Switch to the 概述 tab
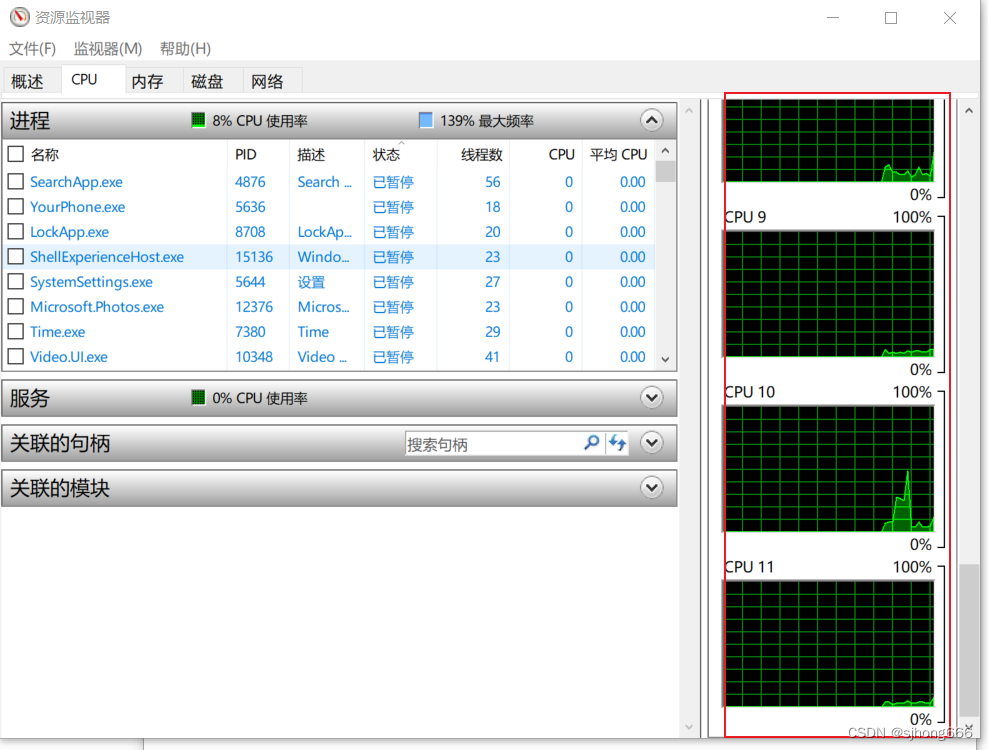The image size is (988, 750). 28,81
